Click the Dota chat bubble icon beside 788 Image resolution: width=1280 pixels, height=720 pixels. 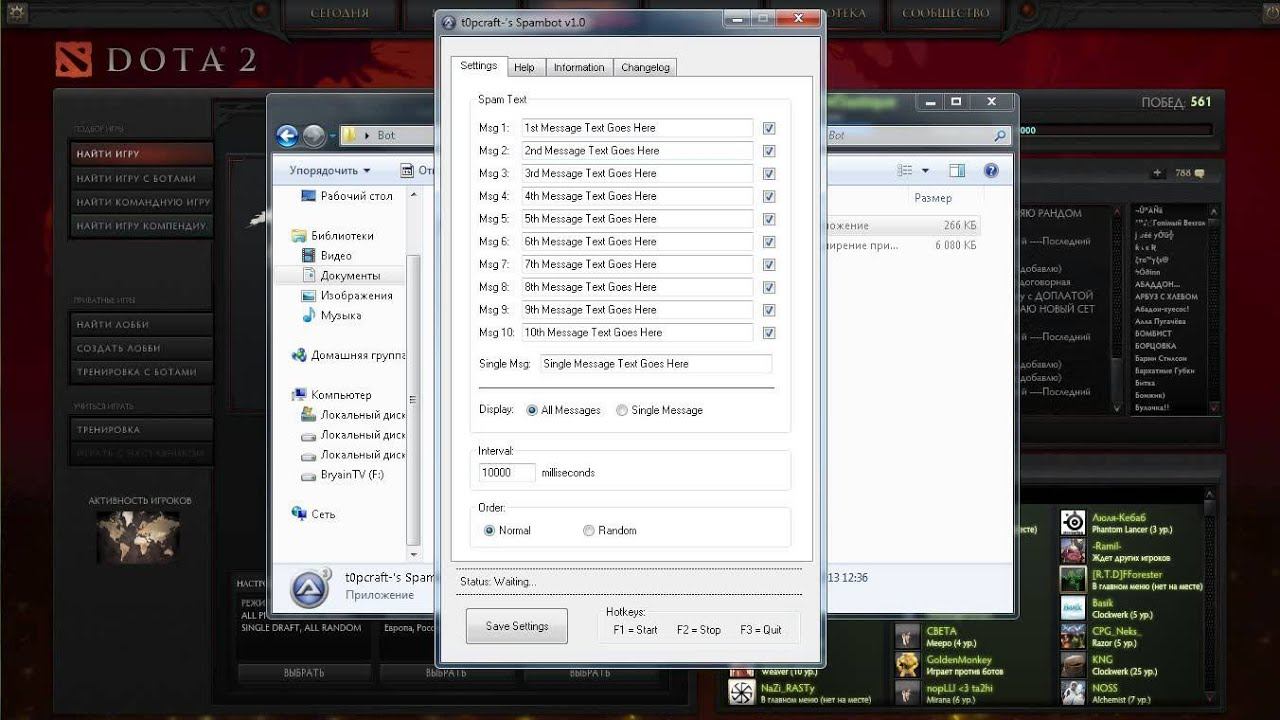click(1199, 173)
